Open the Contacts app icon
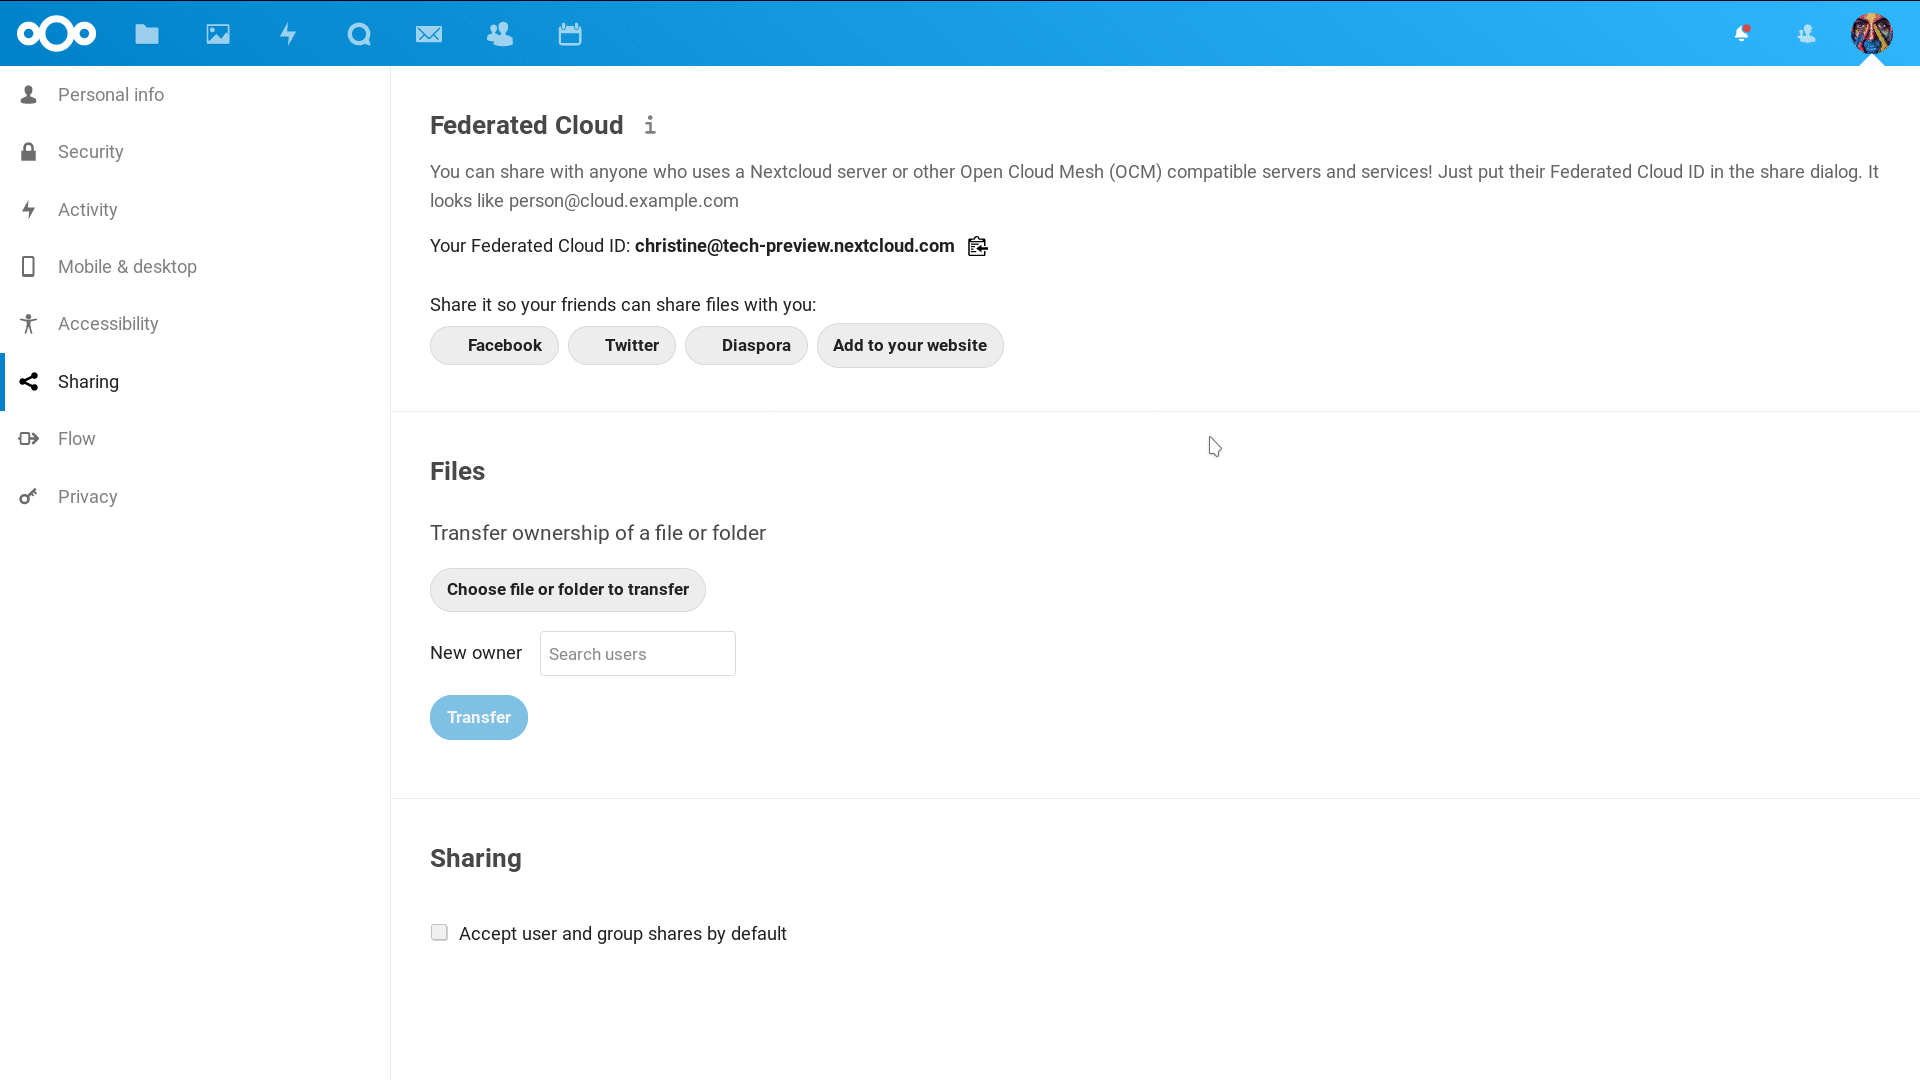Viewport: 1920px width, 1080px height. click(x=500, y=34)
